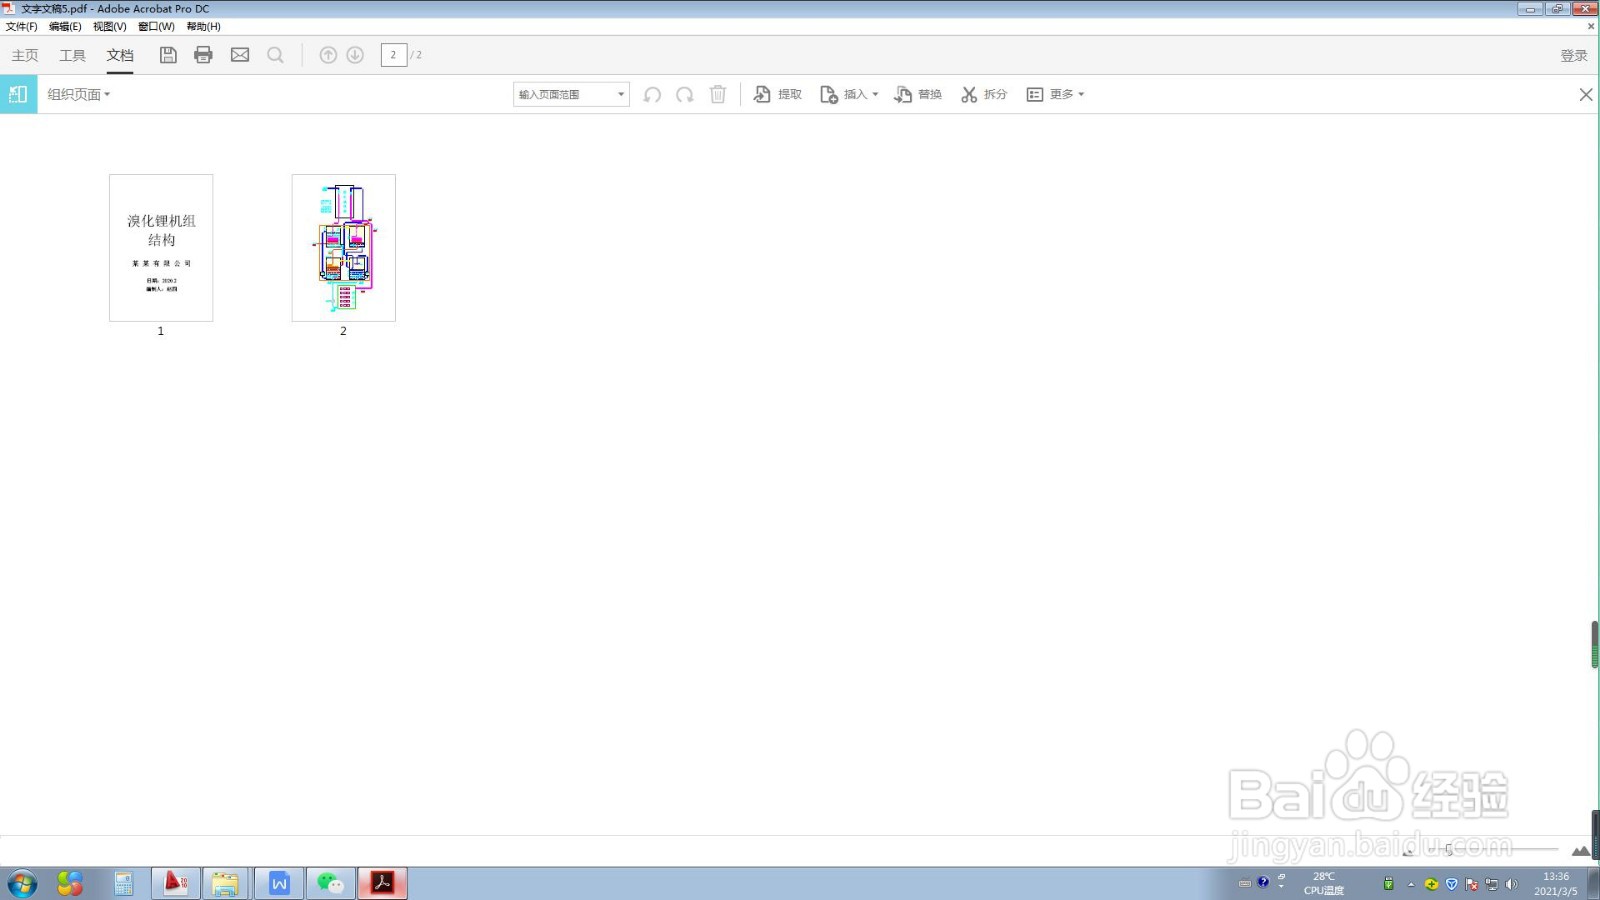This screenshot has height=900, width=1600.
Task: Click the envelope email icon
Action: coord(240,55)
